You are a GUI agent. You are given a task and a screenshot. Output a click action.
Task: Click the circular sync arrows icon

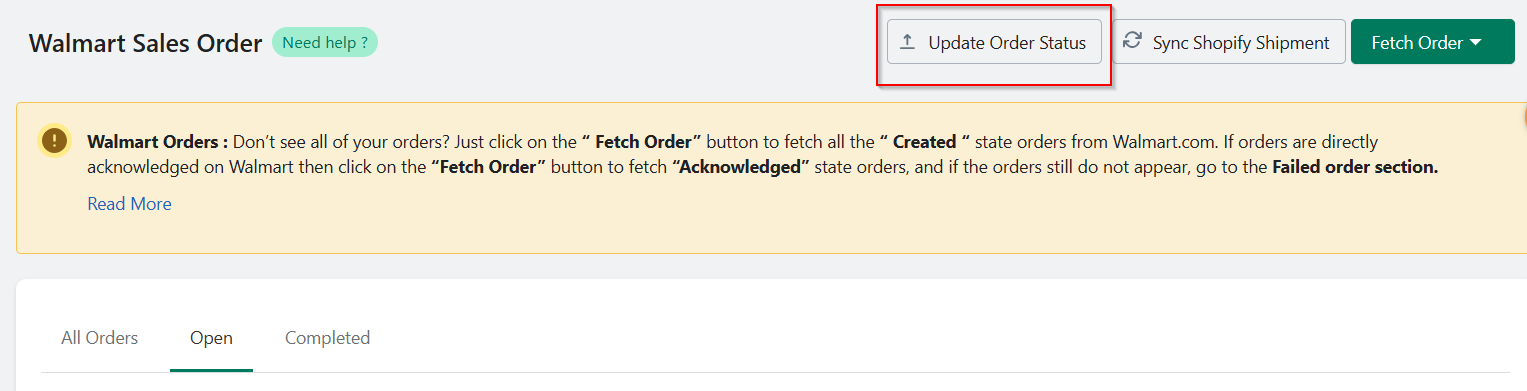pyautogui.click(x=1132, y=41)
